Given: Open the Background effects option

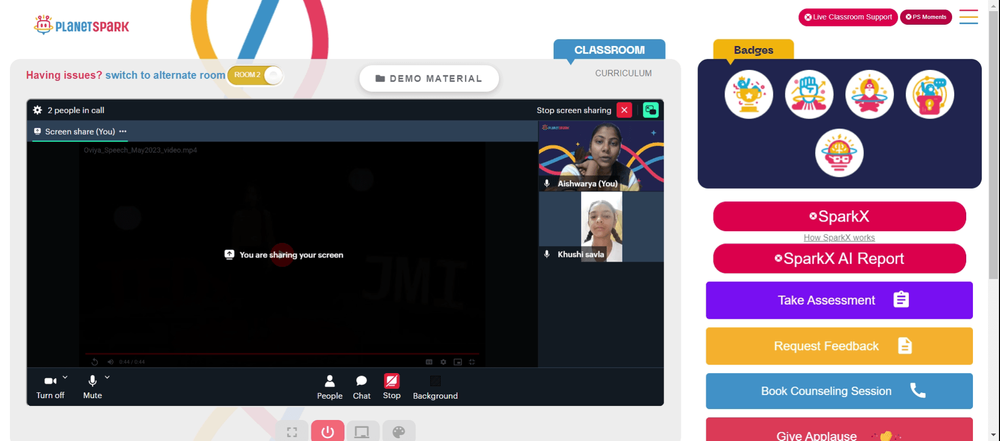Looking at the screenshot, I should point(435,387).
